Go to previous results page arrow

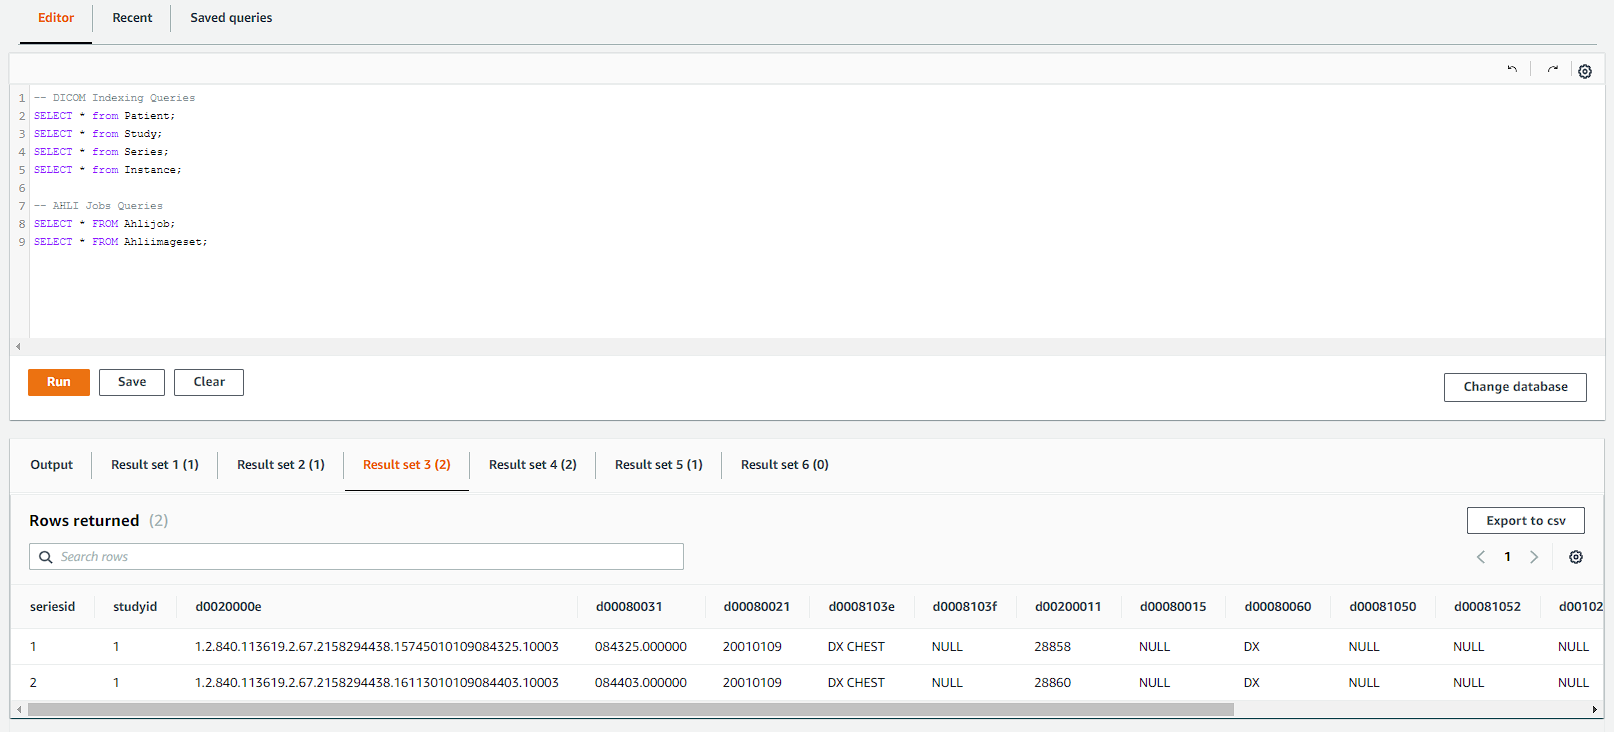tap(1481, 557)
